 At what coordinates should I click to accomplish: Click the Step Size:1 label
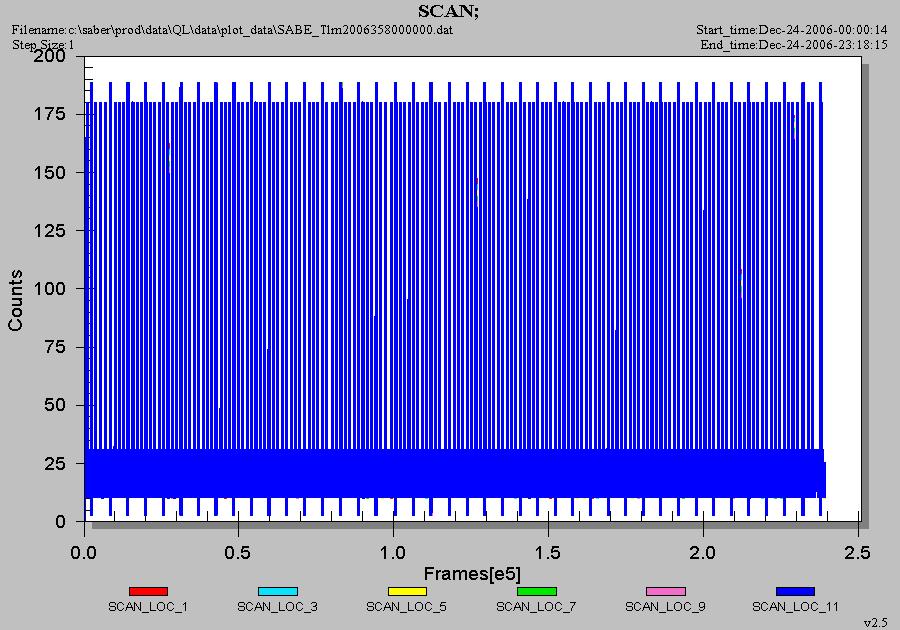click(x=43, y=45)
